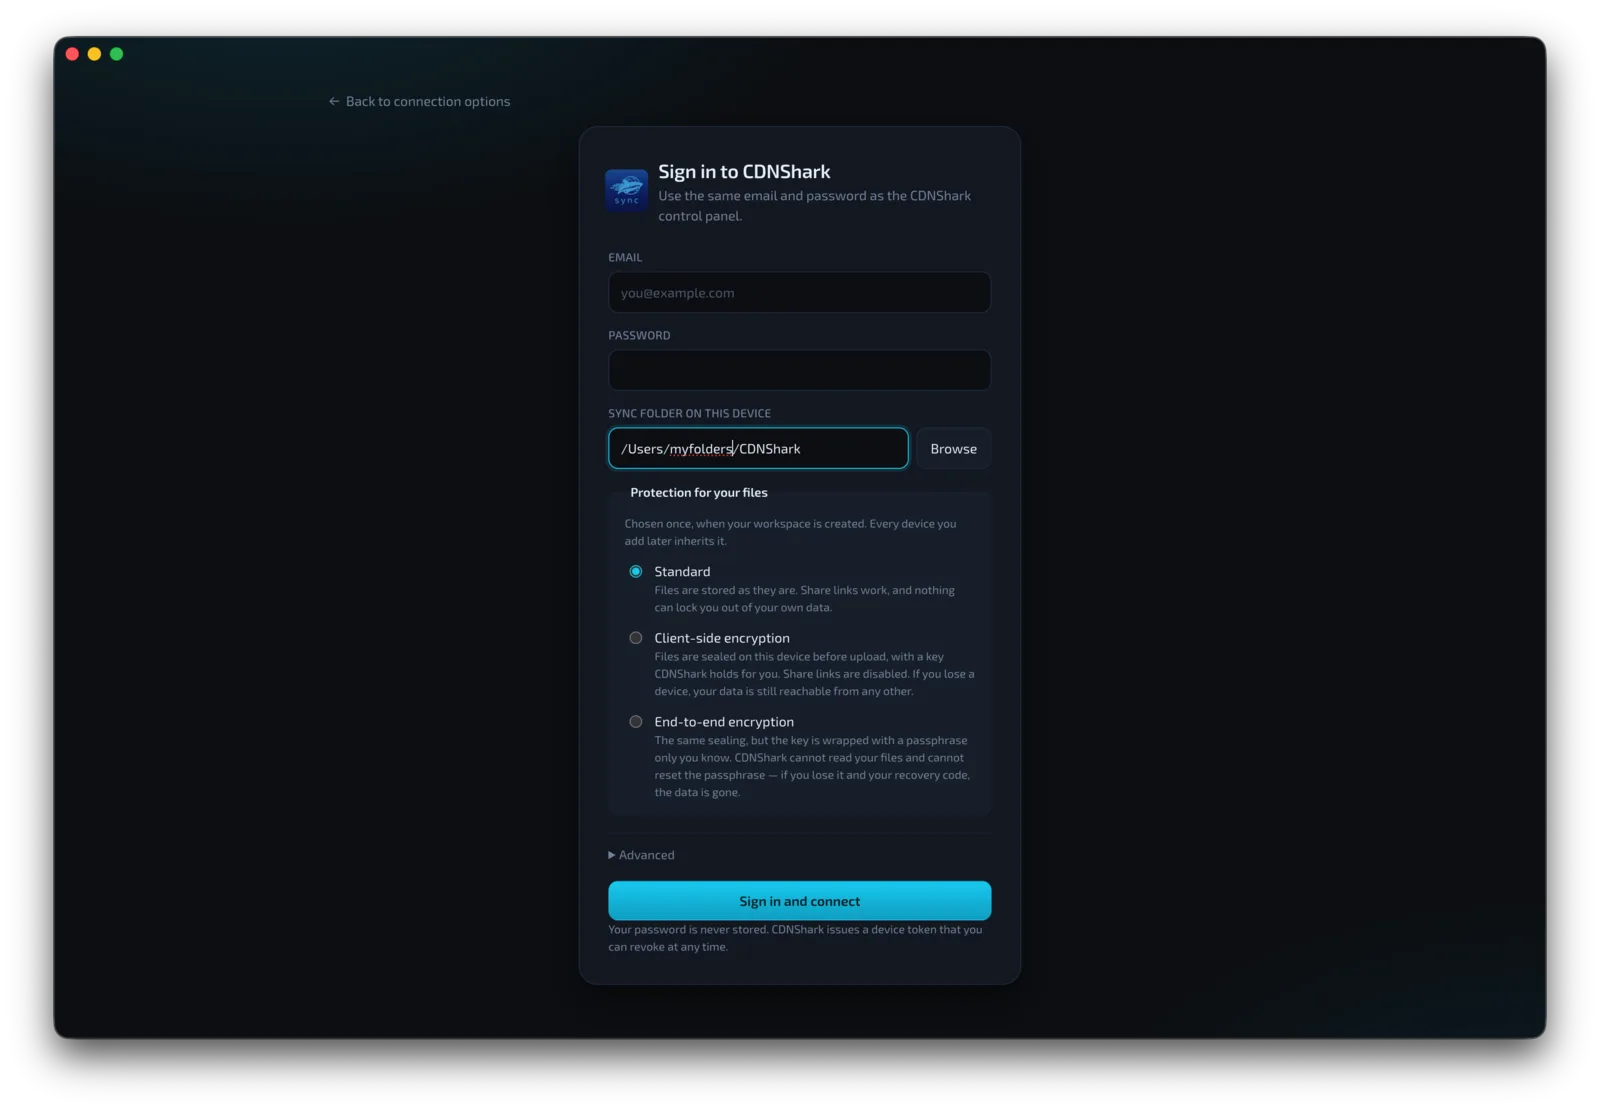The height and width of the screenshot is (1110, 1600).
Task: Focus the Password input field
Action: 799,370
